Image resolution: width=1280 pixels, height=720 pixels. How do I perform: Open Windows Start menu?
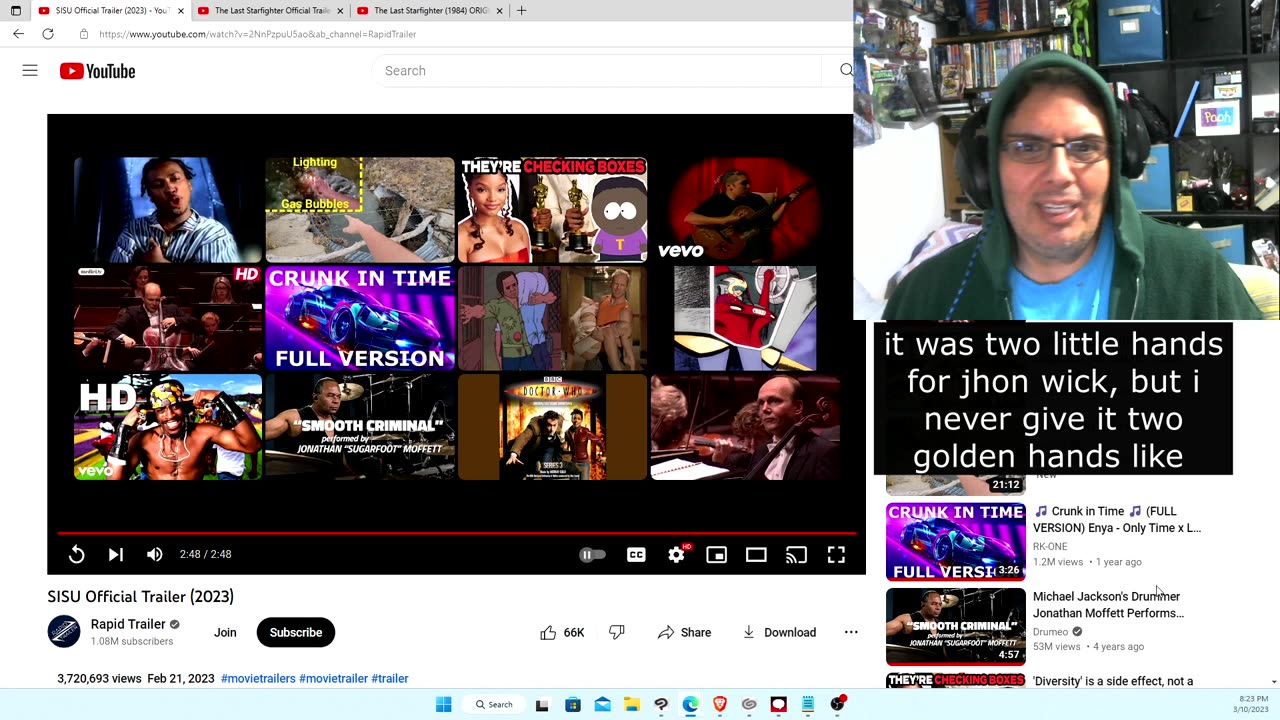point(444,704)
